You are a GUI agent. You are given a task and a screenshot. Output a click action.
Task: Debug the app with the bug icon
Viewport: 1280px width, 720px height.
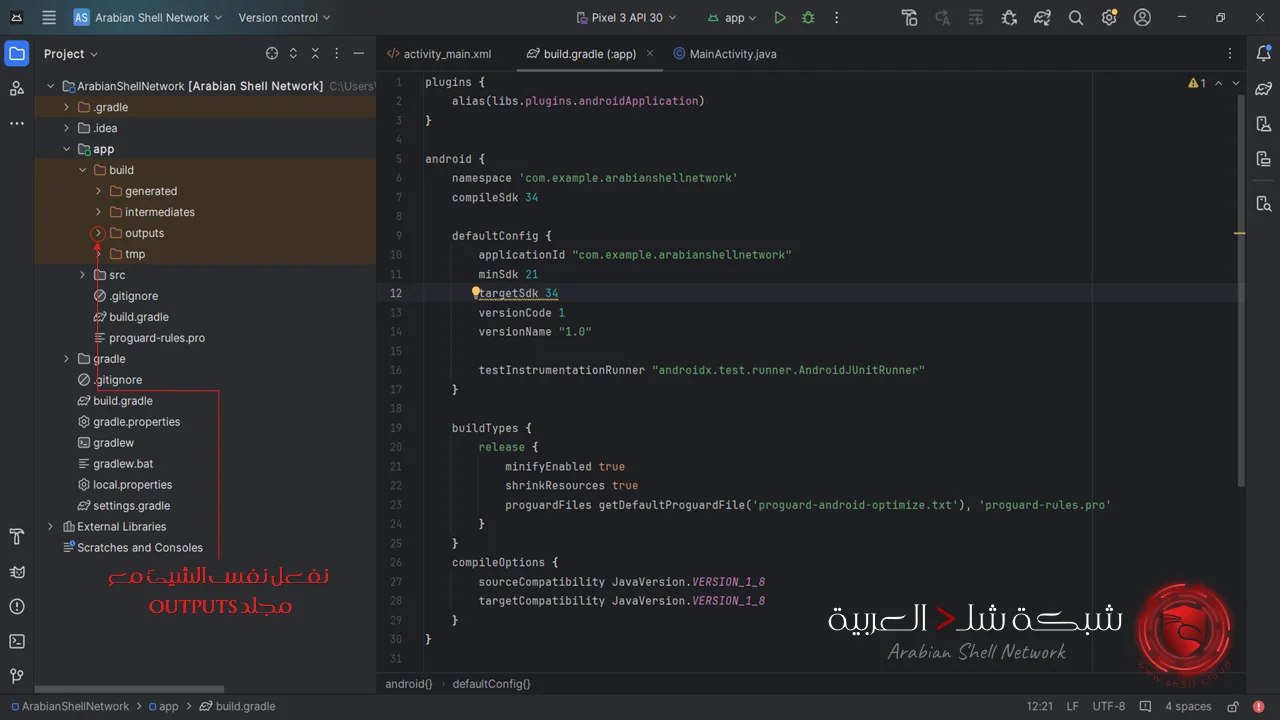tap(808, 18)
